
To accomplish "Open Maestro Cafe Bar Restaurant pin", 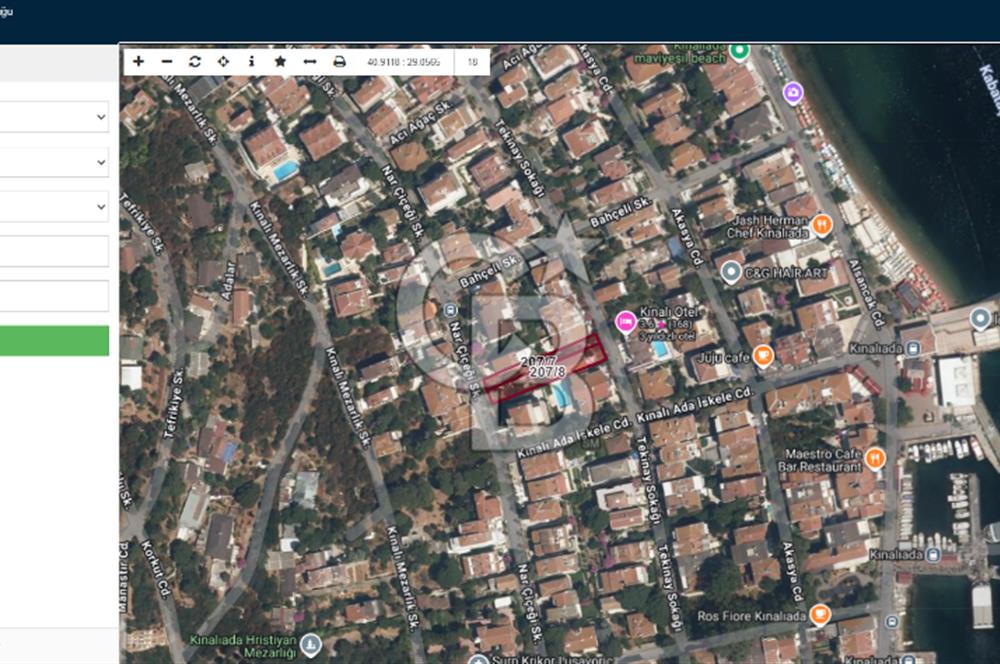I will (874, 459).
